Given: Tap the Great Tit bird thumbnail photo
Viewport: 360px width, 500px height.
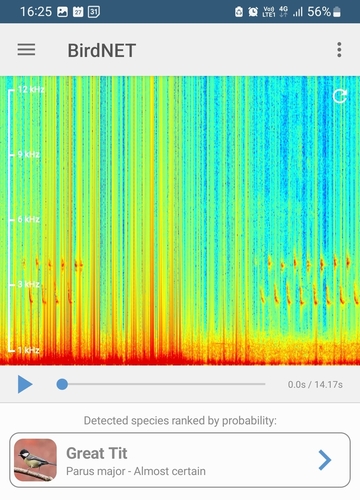Looking at the screenshot, I should click(x=35, y=460).
